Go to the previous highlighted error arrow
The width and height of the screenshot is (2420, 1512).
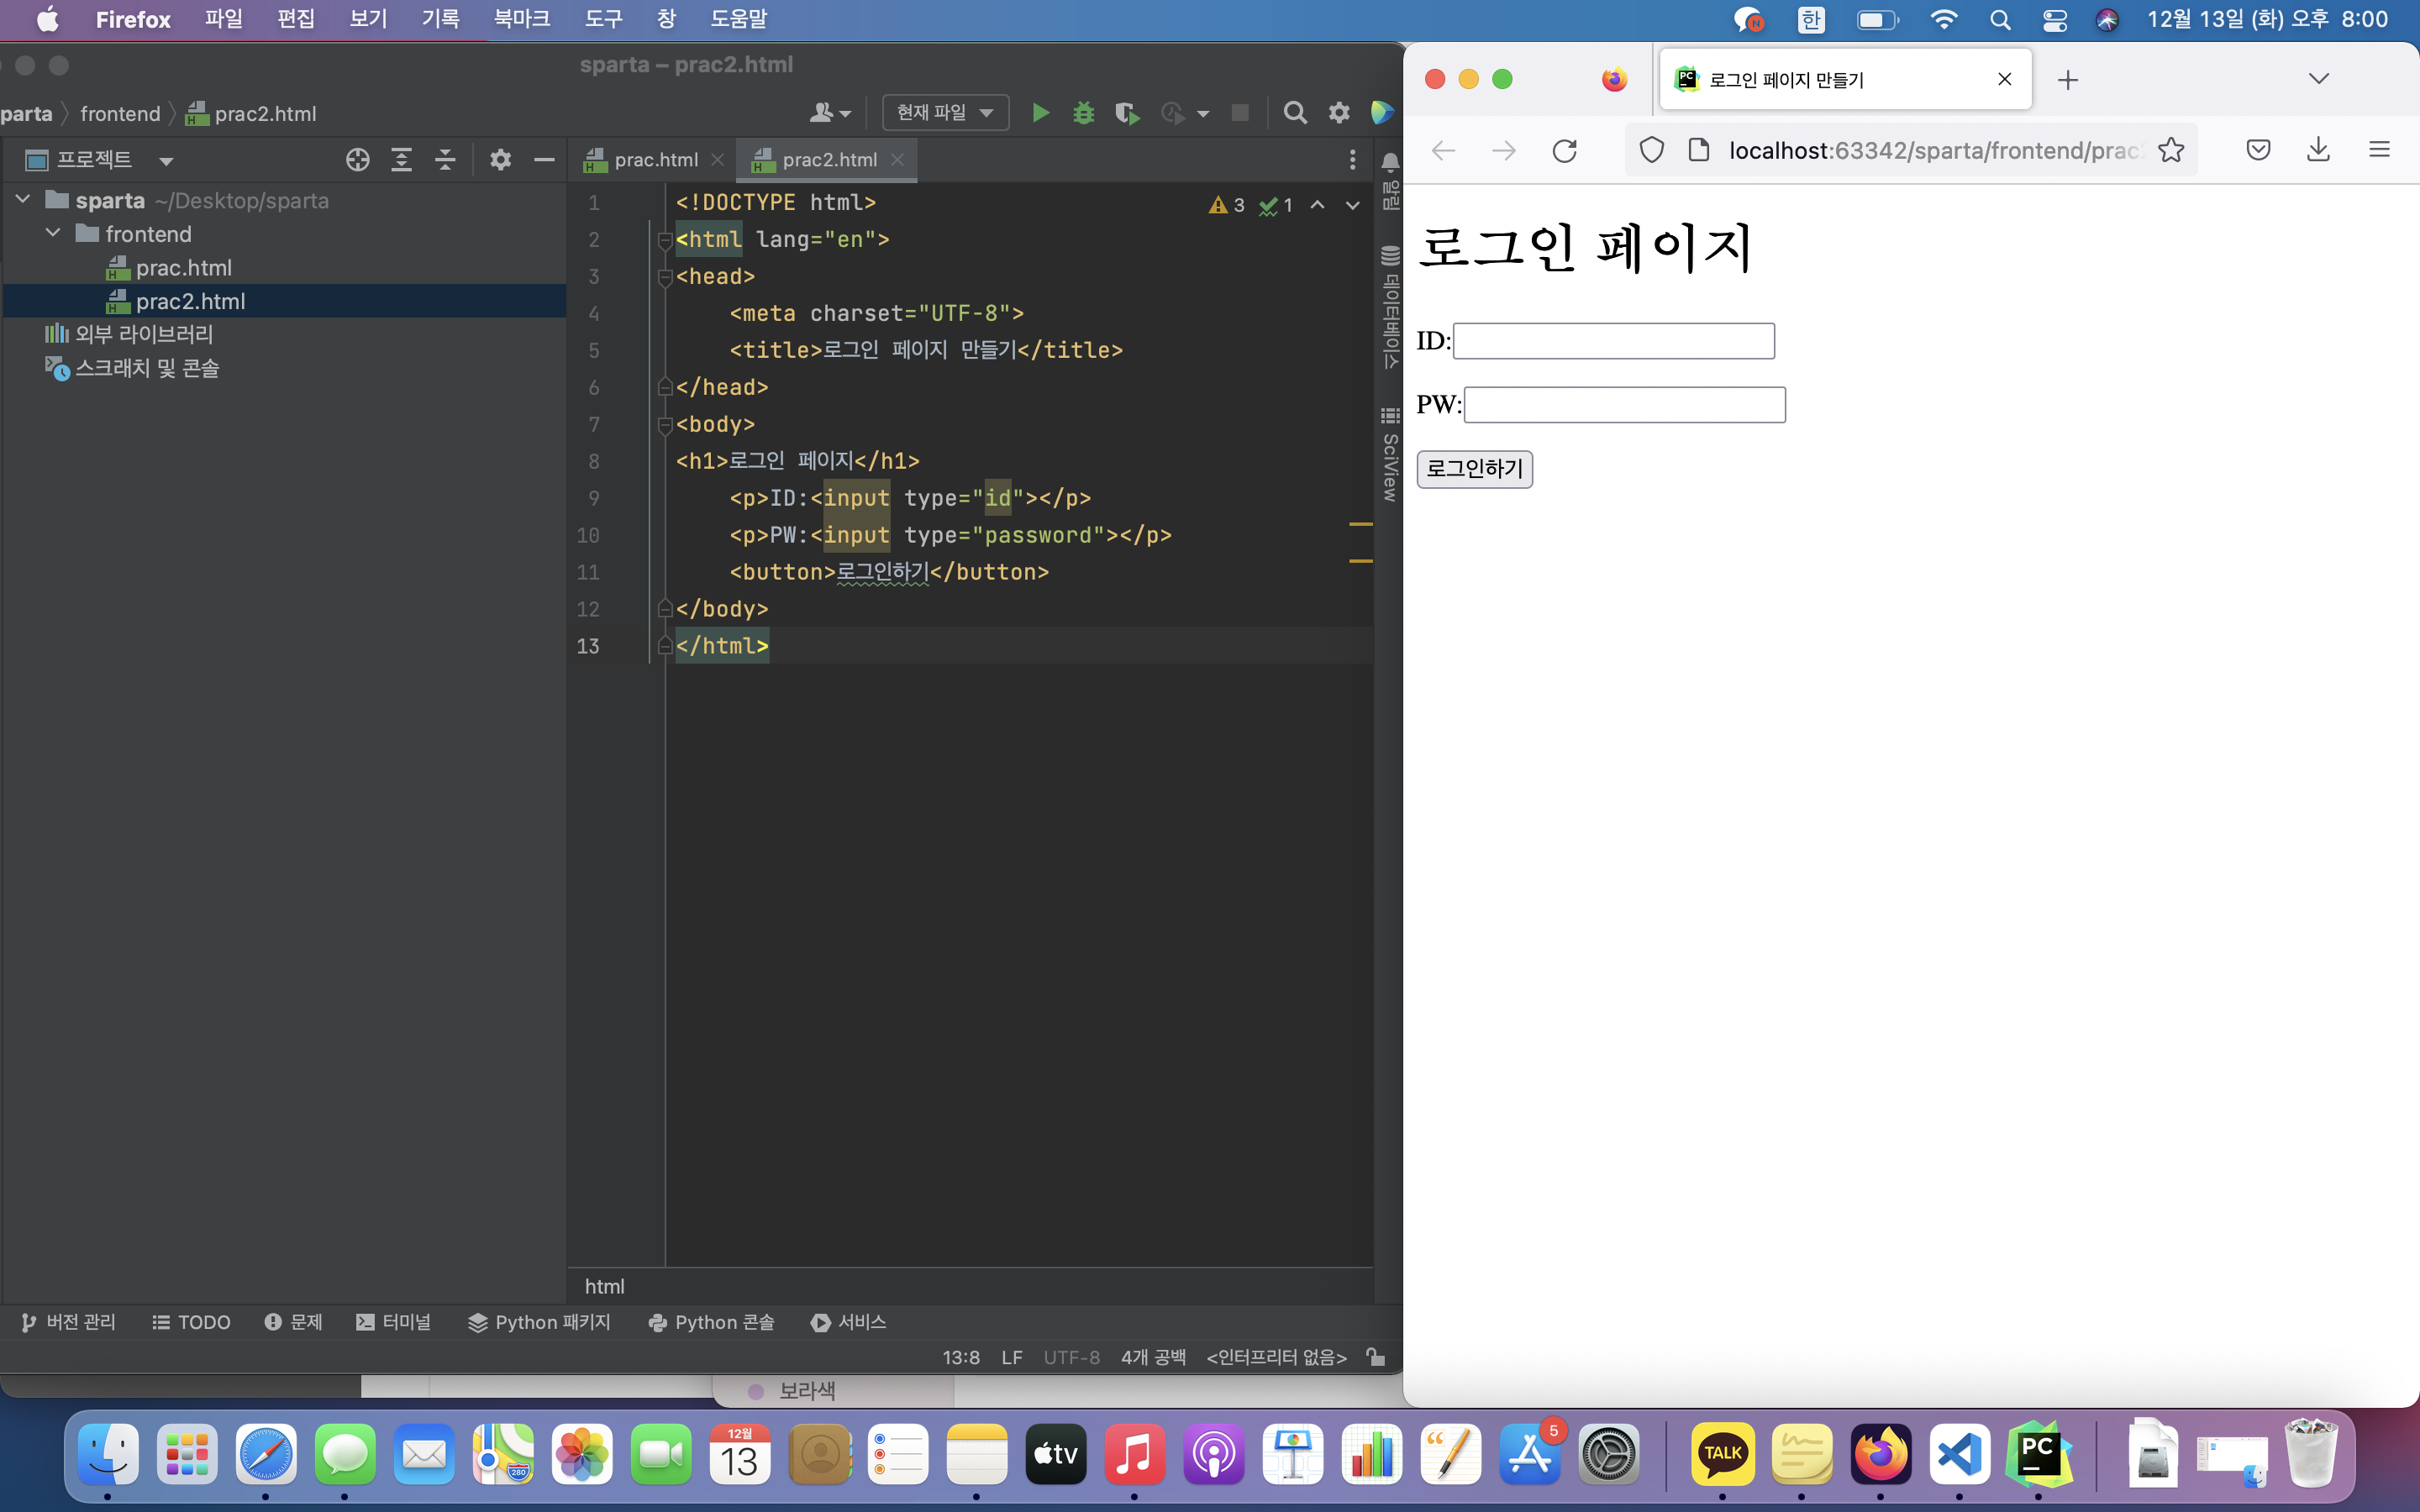1318,205
